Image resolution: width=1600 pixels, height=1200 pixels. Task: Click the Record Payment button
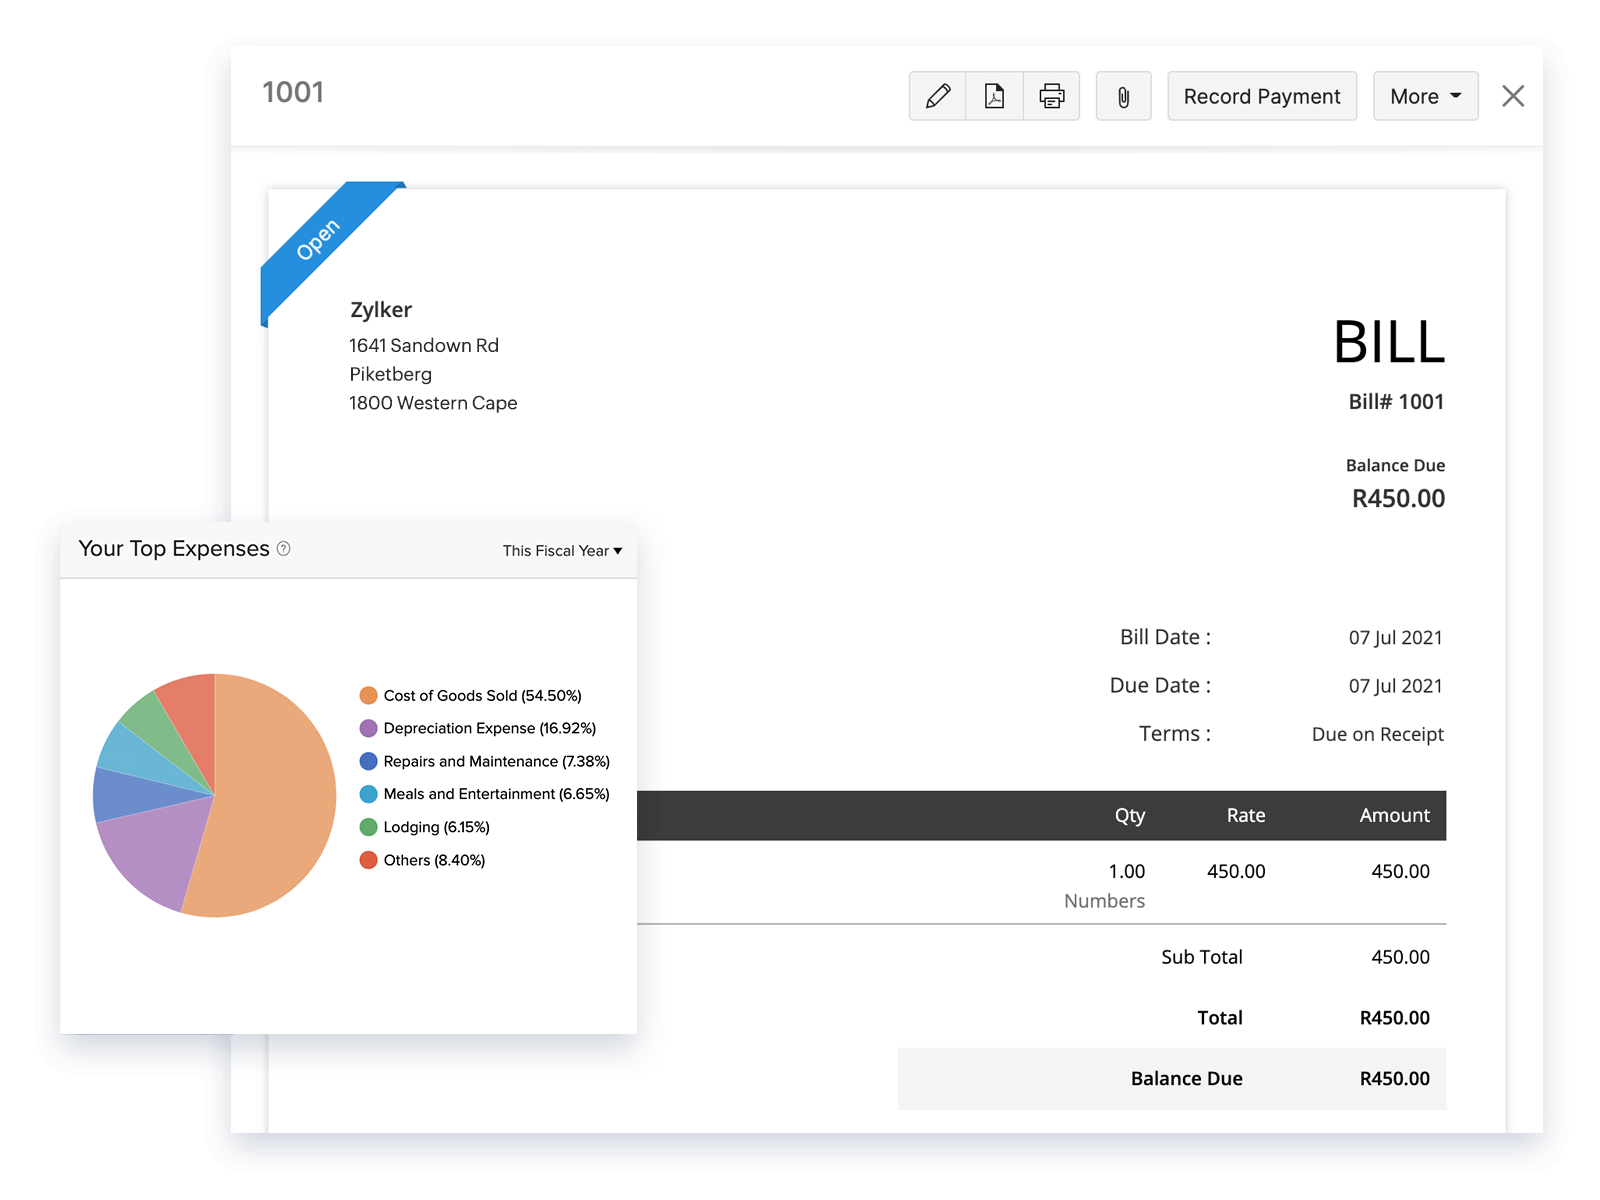(x=1262, y=96)
